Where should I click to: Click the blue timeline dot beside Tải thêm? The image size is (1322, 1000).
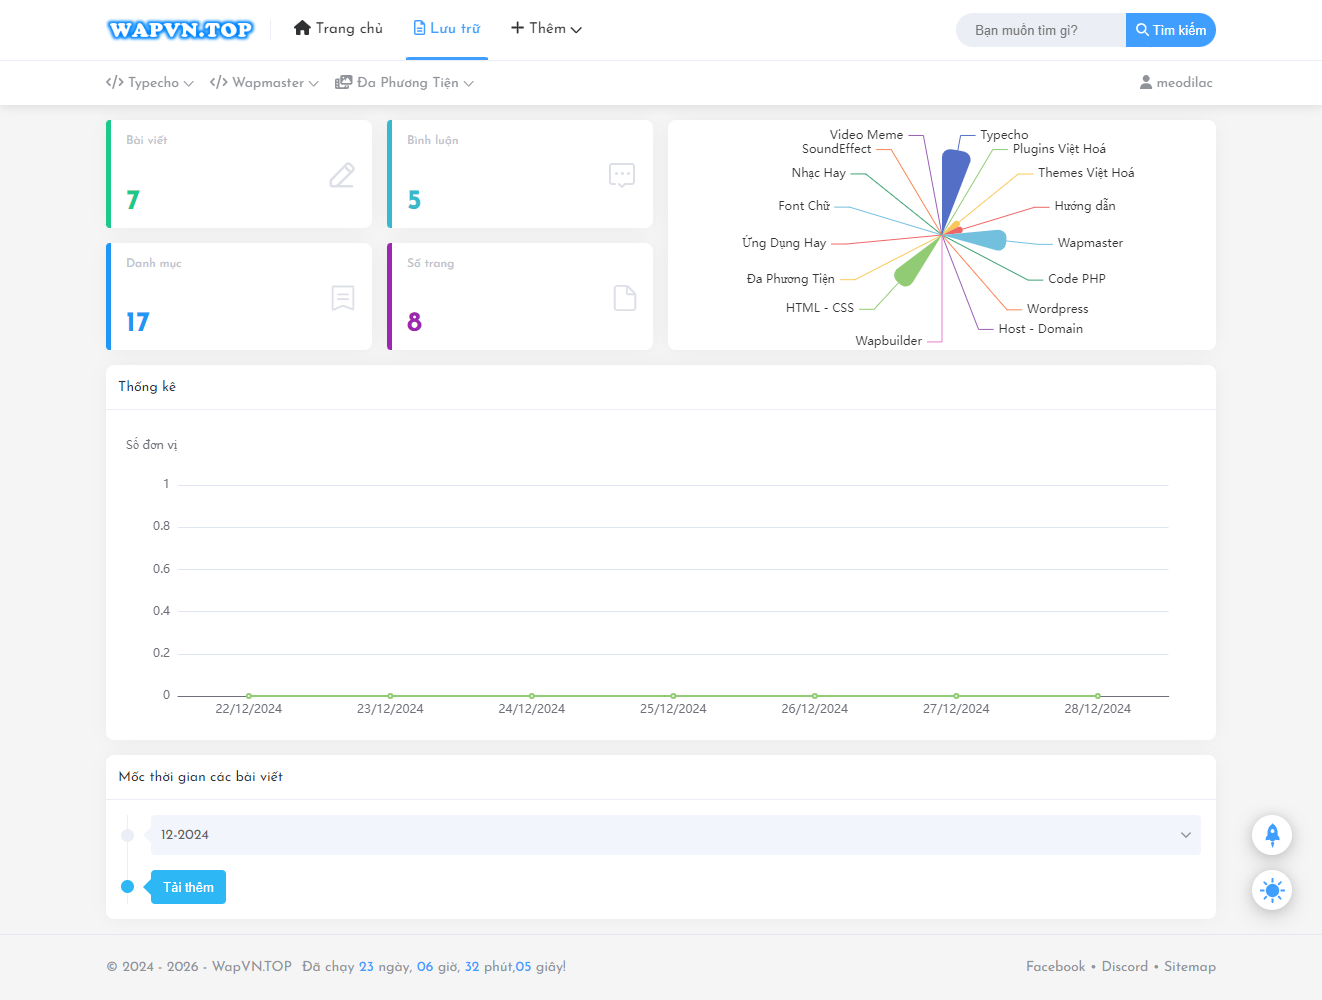[127, 886]
